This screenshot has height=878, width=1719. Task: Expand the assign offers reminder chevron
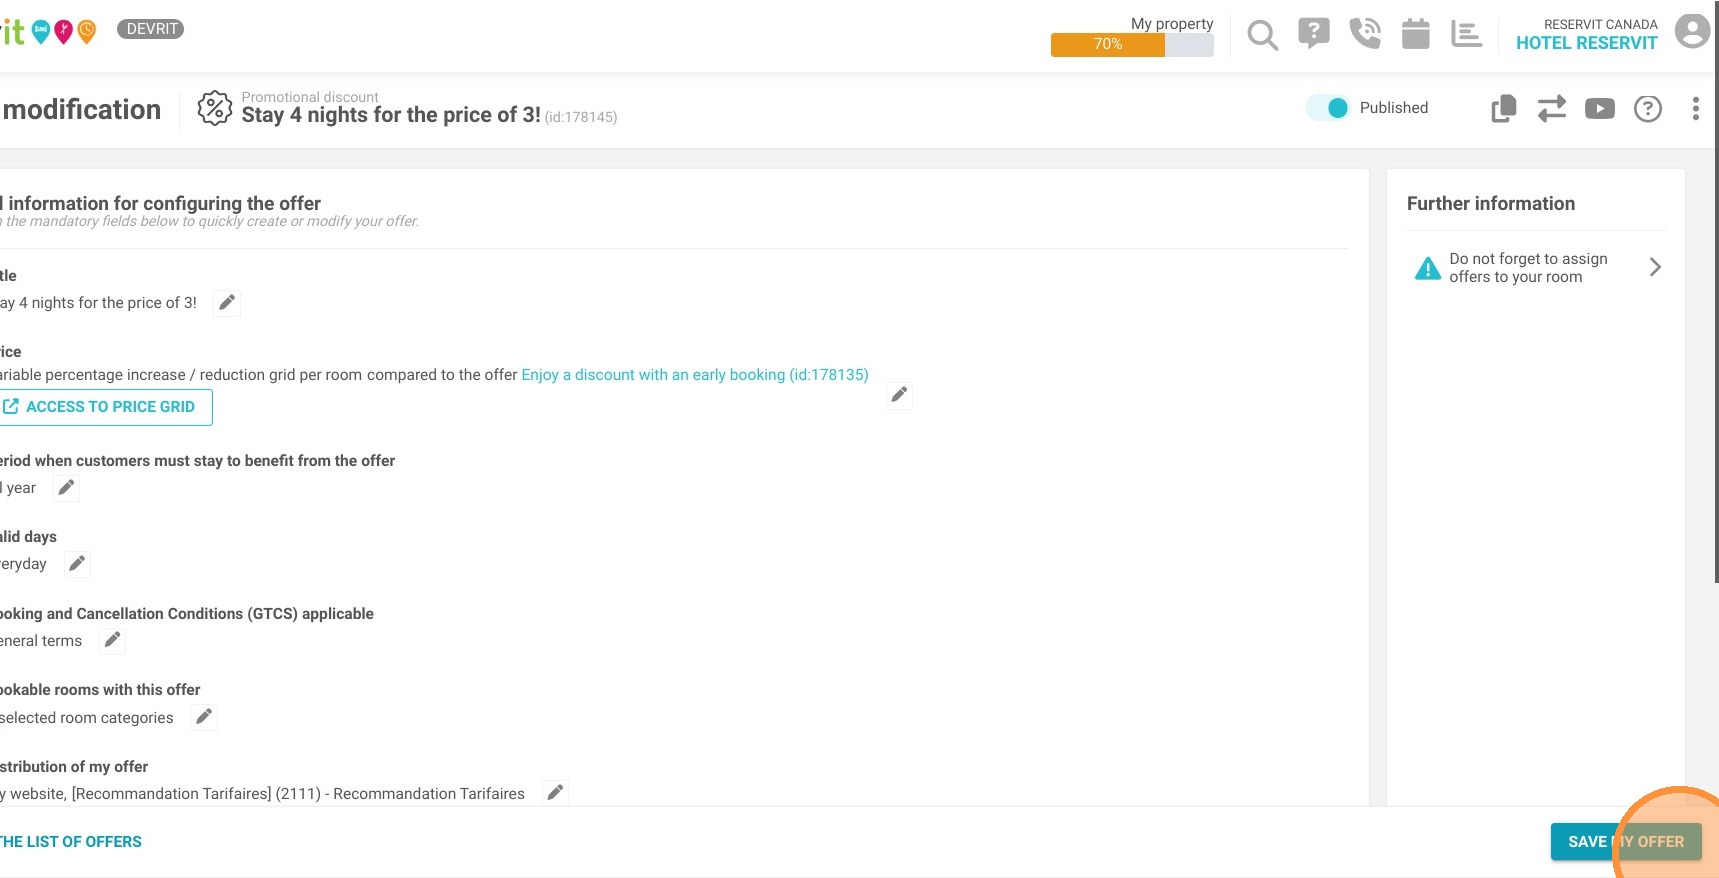[1655, 267]
